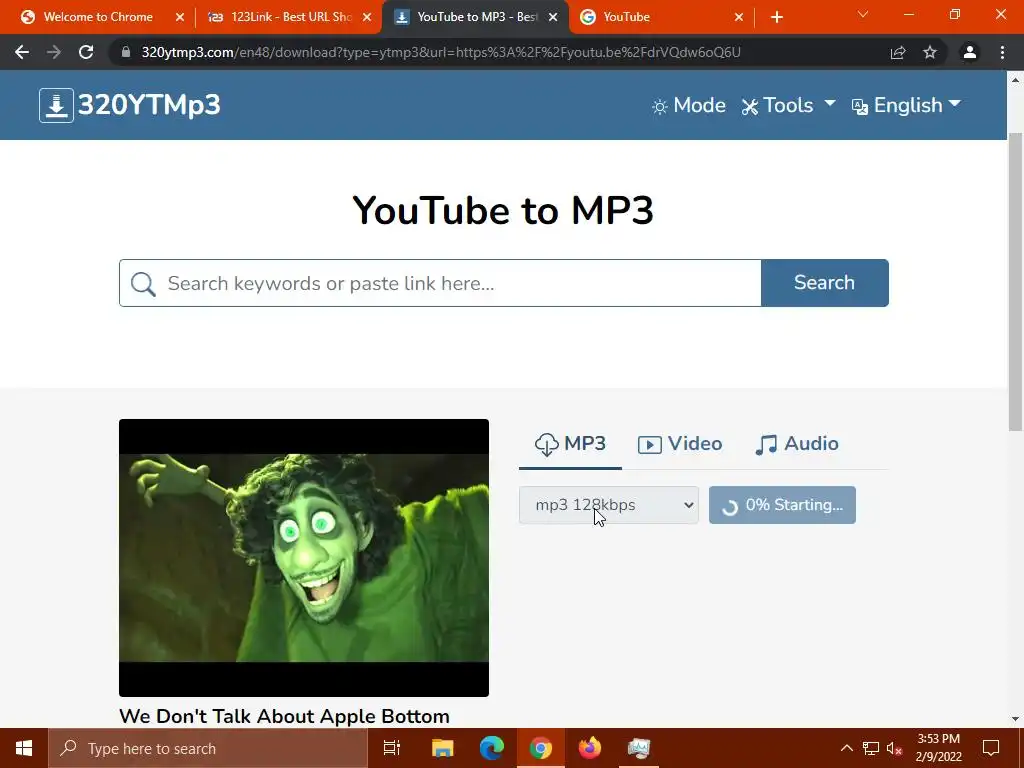This screenshot has width=1024, height=768.
Task: Switch to the YouTube Google browser tab
Action: 626,17
